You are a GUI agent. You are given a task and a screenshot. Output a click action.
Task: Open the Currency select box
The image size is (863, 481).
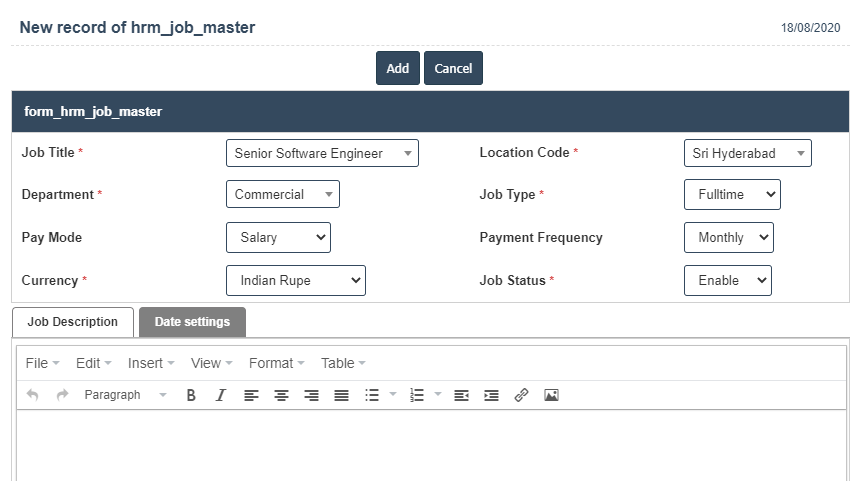(296, 281)
